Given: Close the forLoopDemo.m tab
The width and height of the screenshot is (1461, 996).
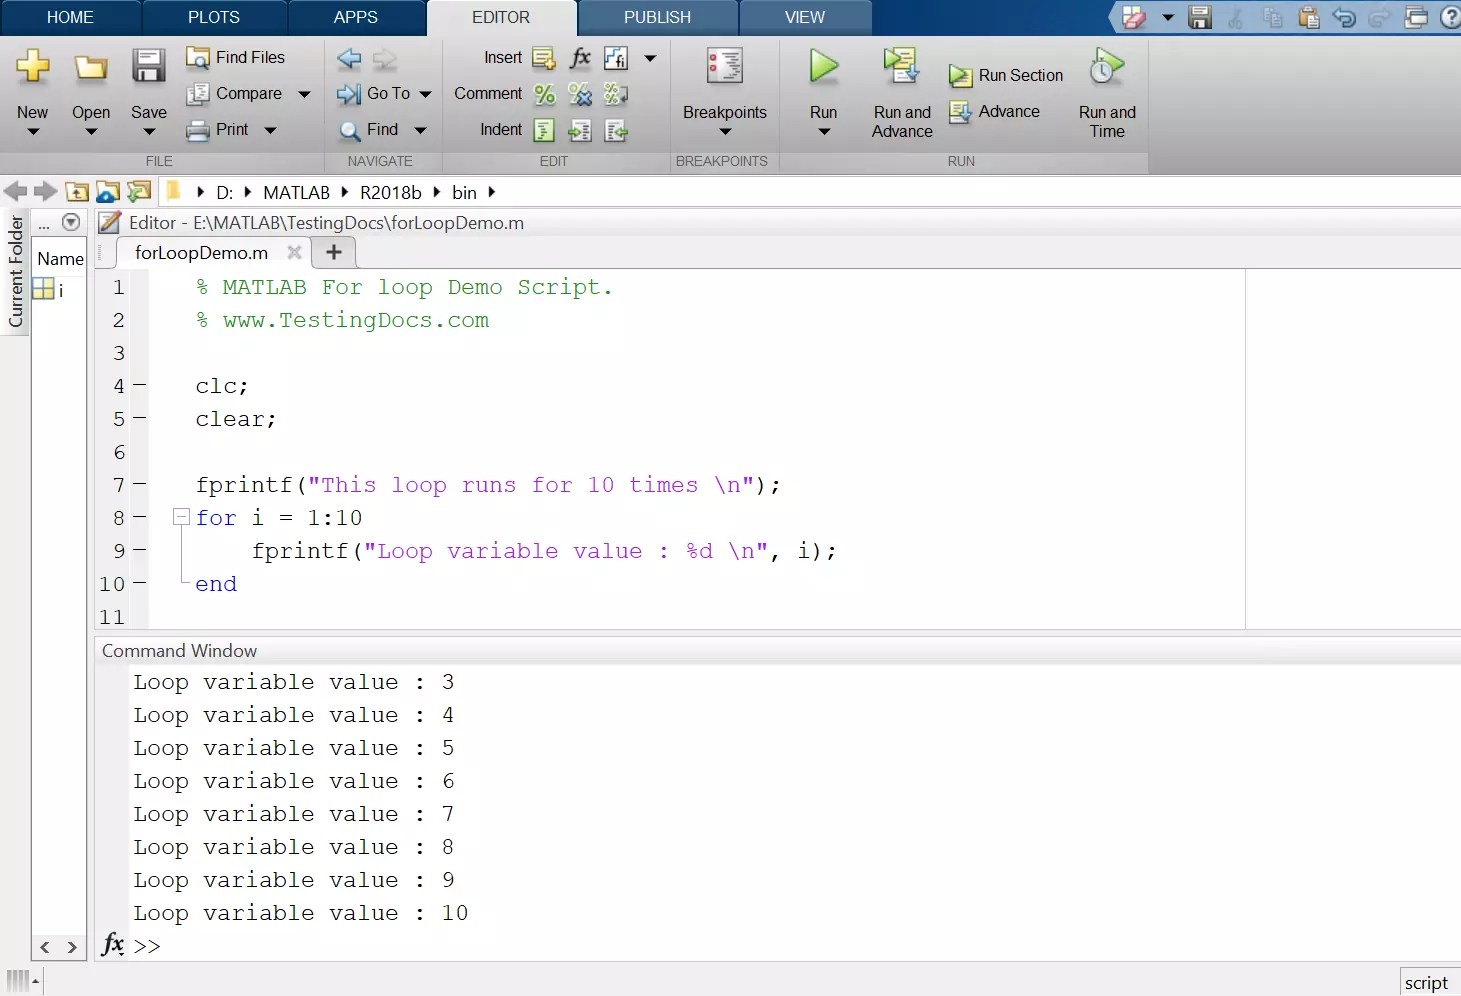Looking at the screenshot, I should click(294, 253).
